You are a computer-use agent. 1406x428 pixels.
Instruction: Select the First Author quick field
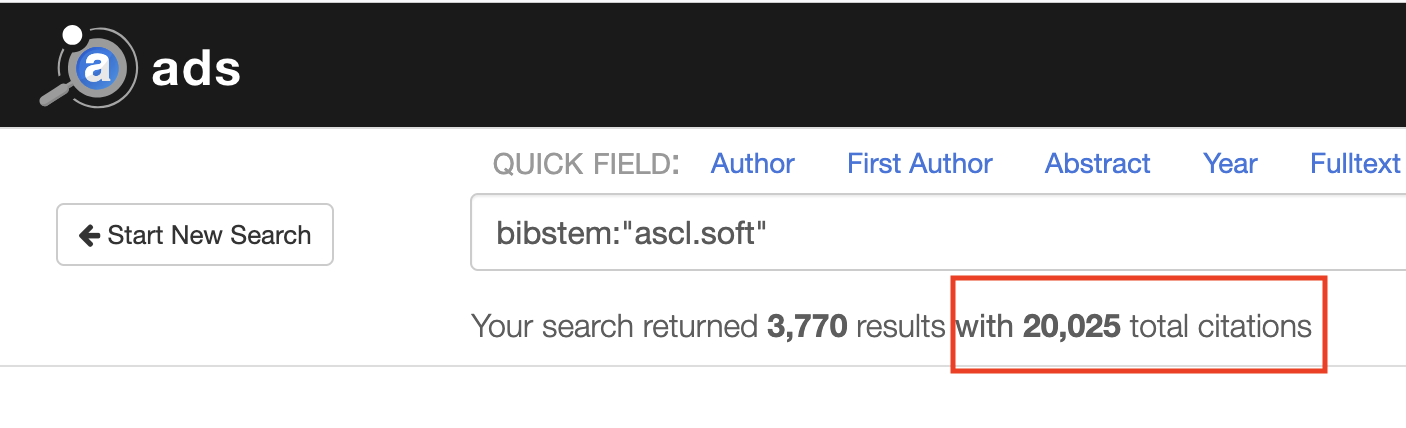[920, 164]
